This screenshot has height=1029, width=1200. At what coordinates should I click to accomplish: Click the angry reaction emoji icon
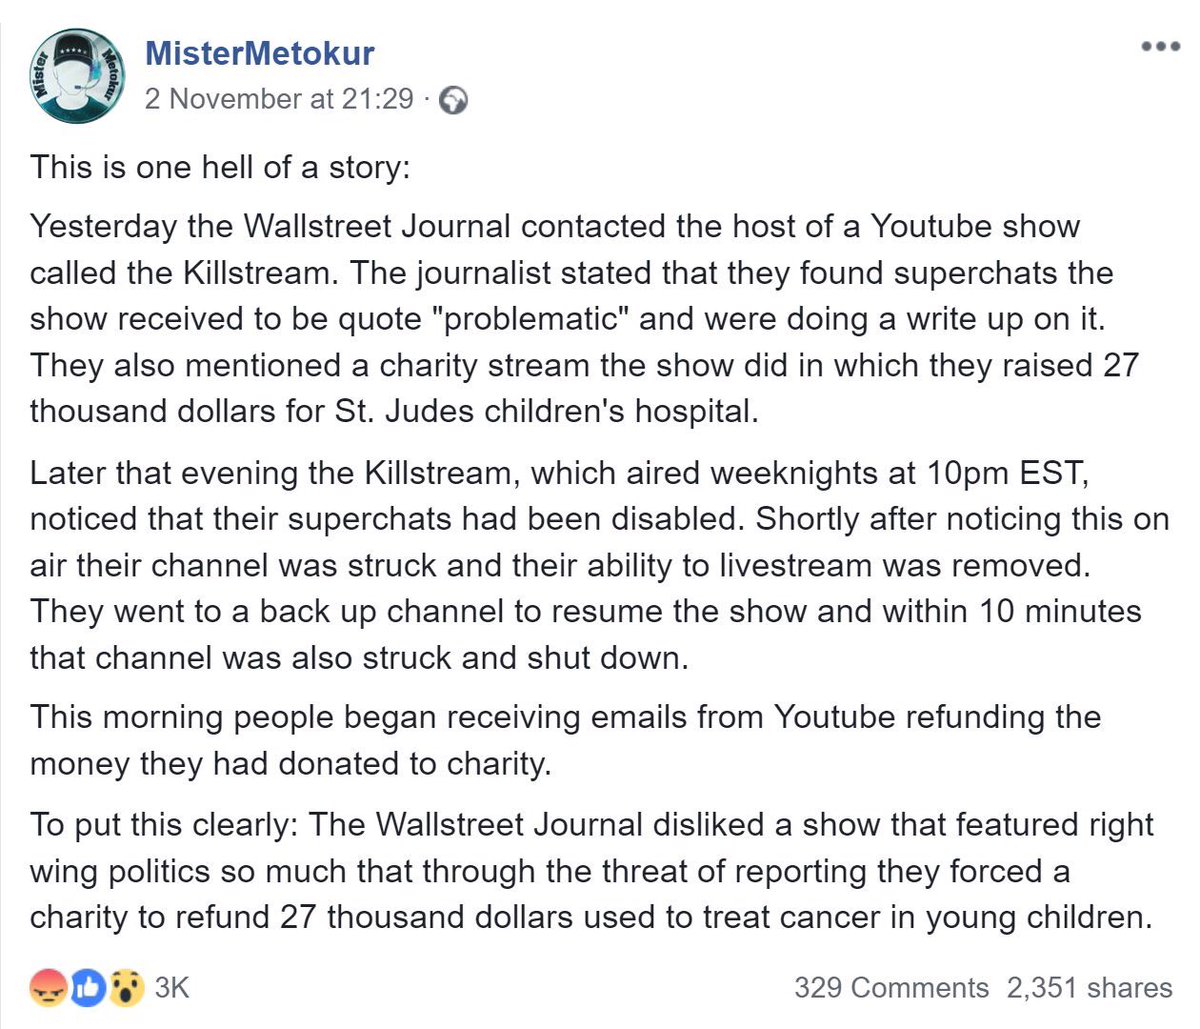[x=48, y=988]
